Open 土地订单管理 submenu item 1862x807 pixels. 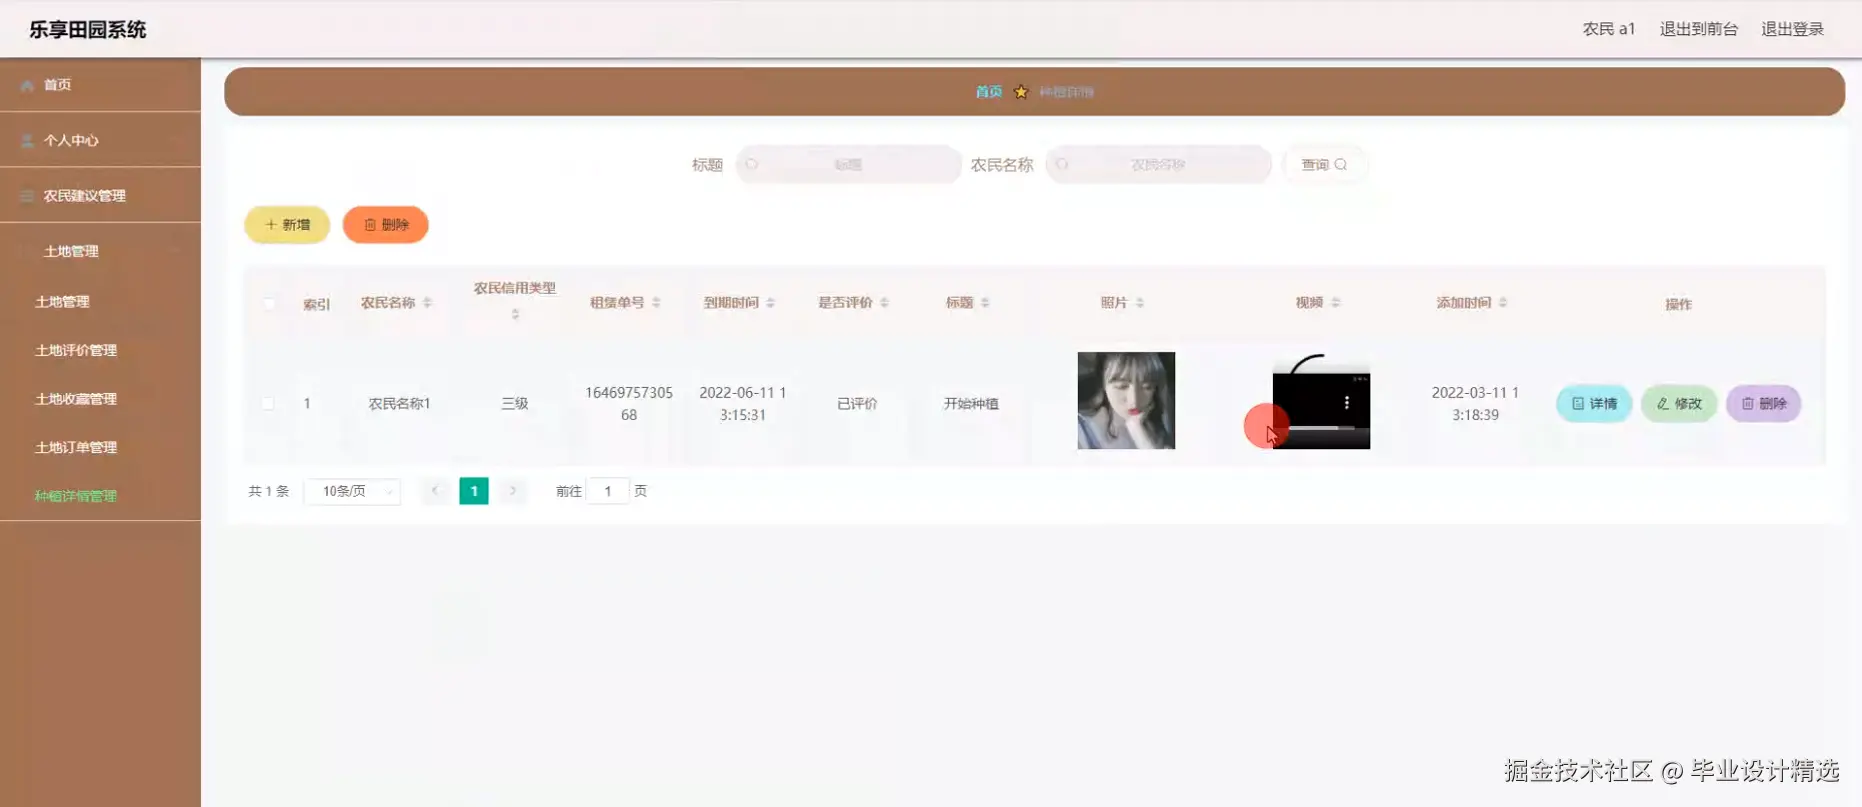pos(76,447)
